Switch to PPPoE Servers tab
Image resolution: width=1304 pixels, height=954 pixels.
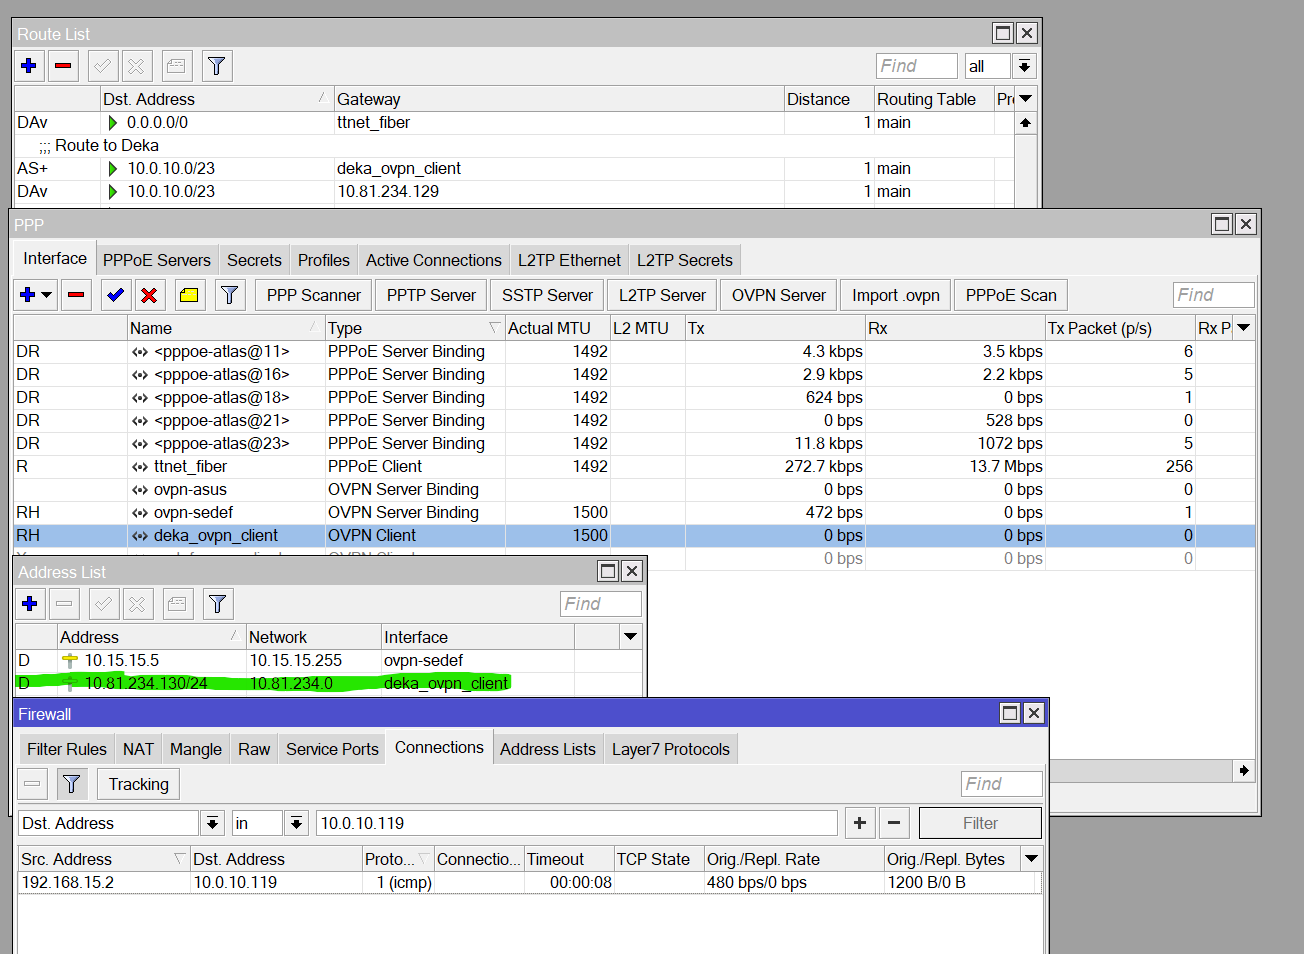coord(157,260)
